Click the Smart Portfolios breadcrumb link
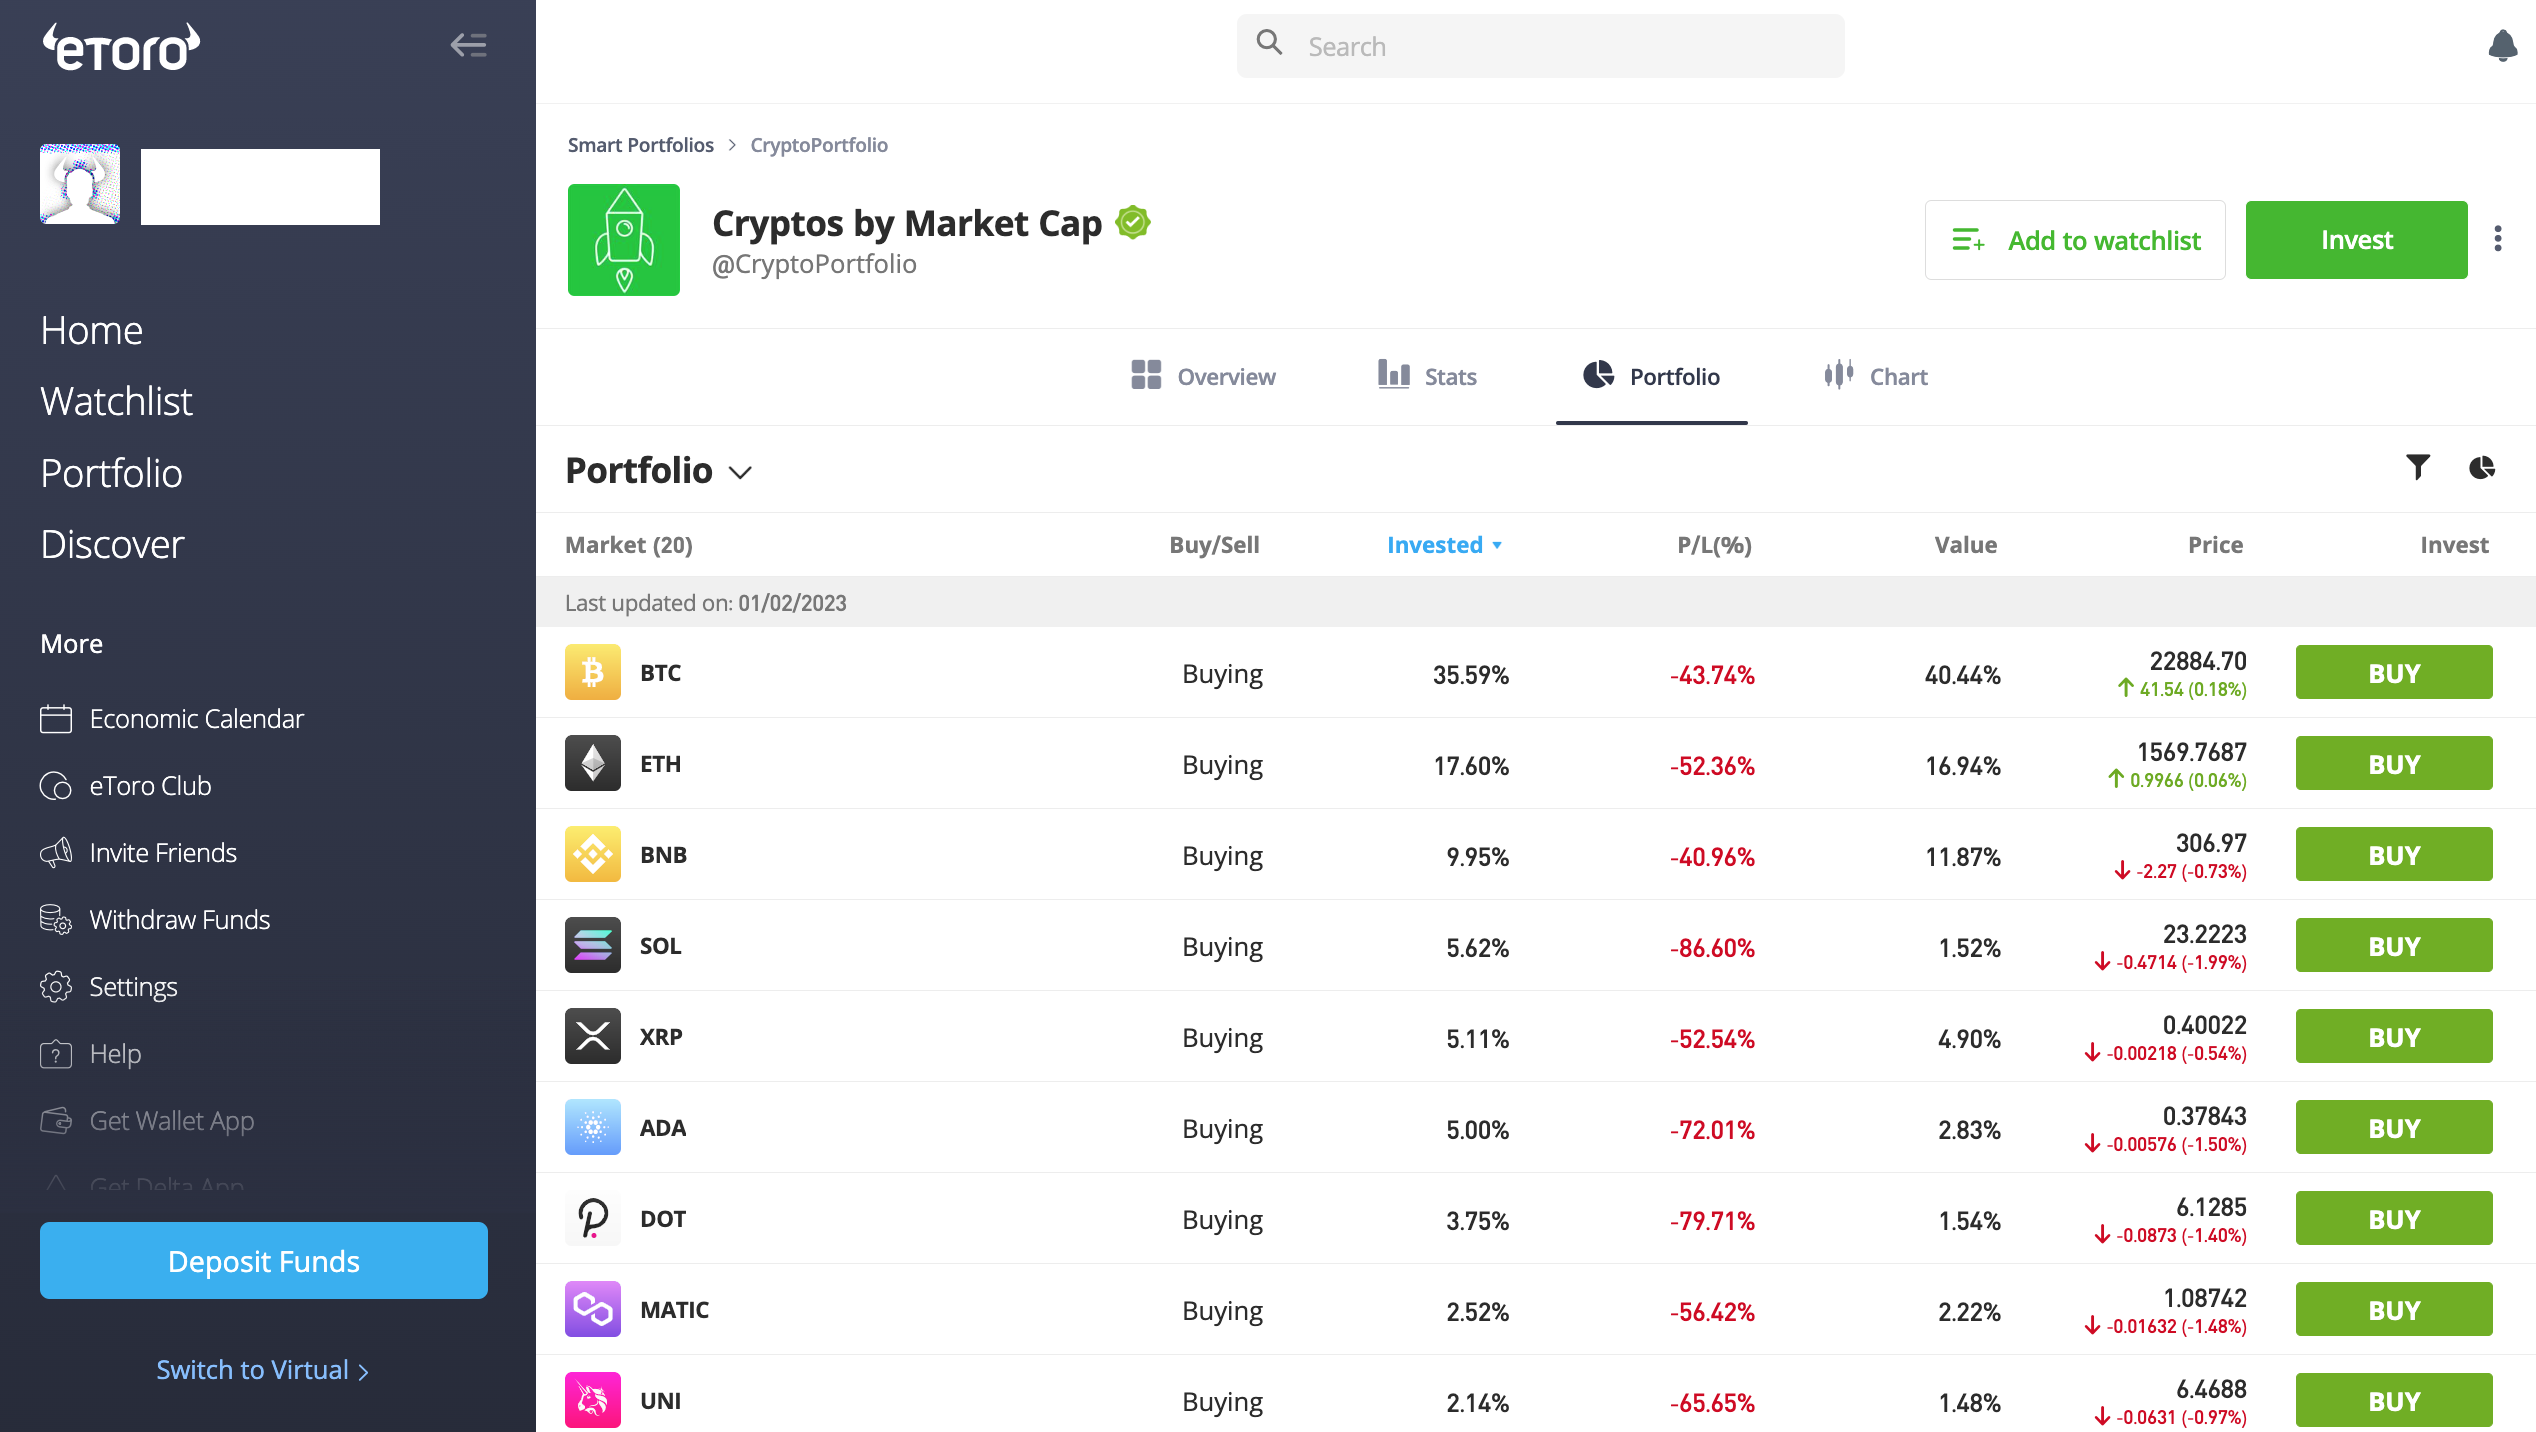 click(x=641, y=145)
